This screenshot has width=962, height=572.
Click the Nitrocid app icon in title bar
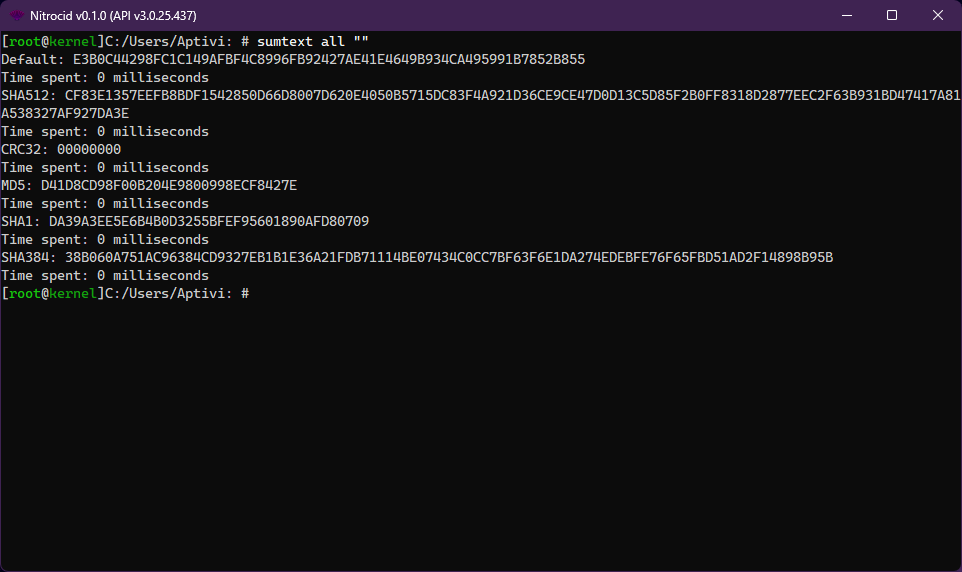18,15
